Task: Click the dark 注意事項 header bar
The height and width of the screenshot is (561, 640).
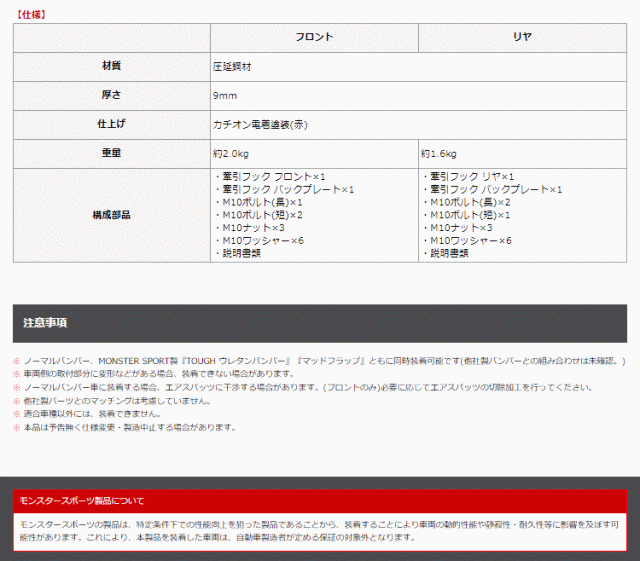Action: tap(320, 323)
